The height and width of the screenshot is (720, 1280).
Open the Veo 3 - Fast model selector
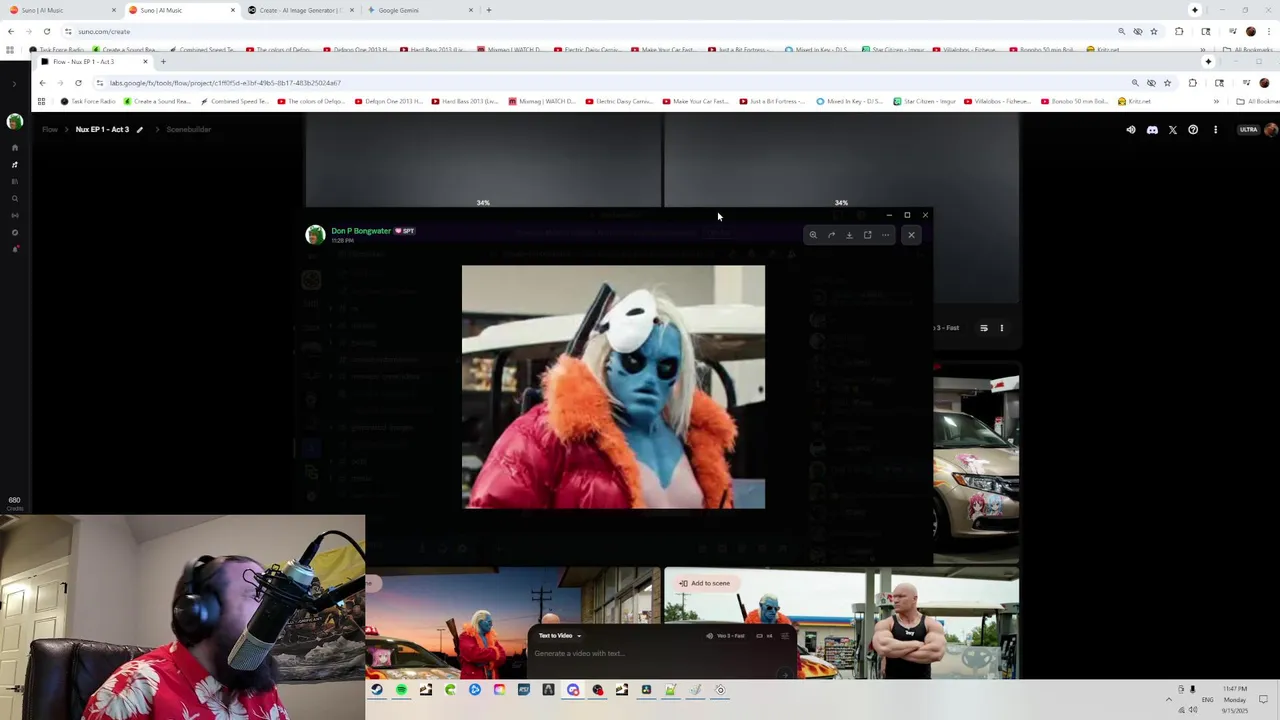pos(726,636)
